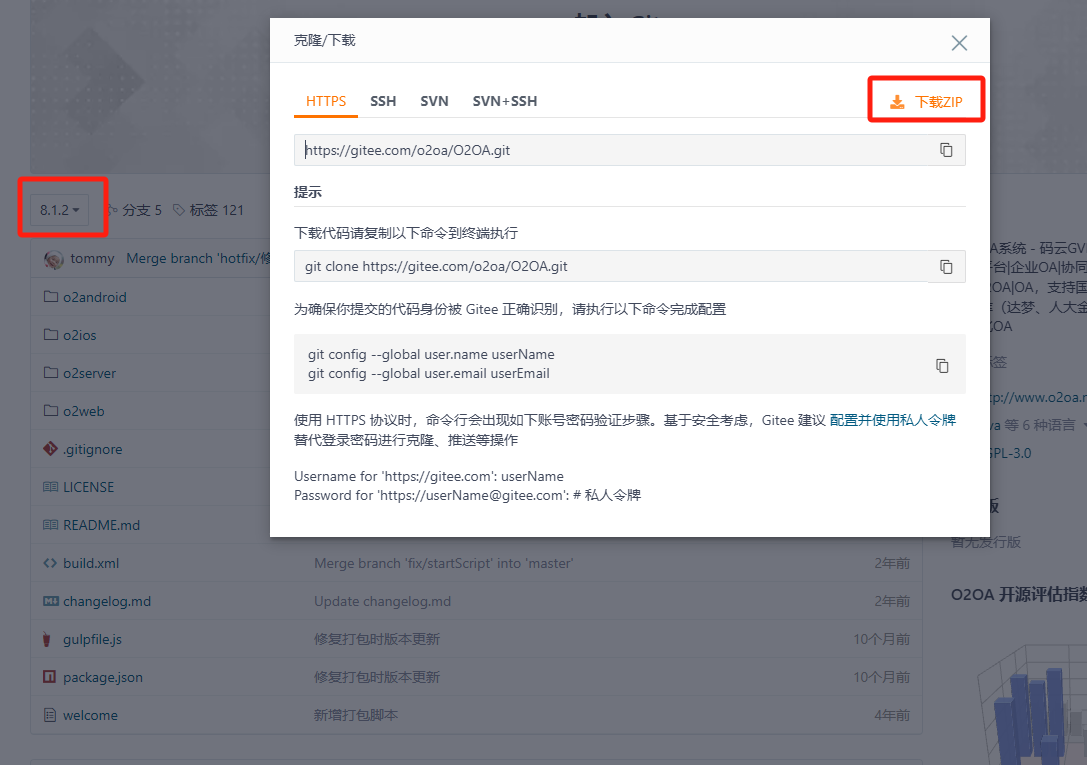This screenshot has height=765, width=1087.
Task: Click the markdown icon beside changelog.md
Action: click(51, 601)
